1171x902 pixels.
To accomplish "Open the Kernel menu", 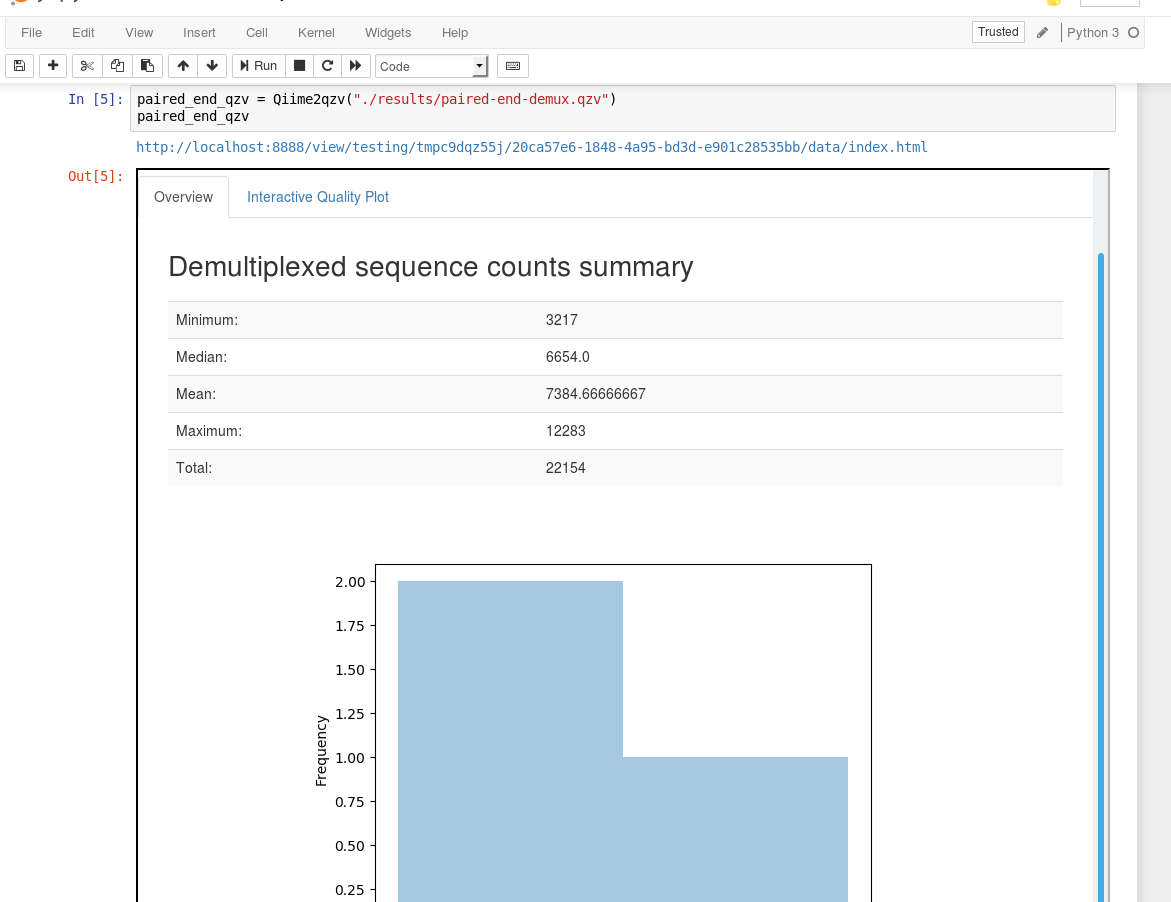I will pyautogui.click(x=316, y=32).
